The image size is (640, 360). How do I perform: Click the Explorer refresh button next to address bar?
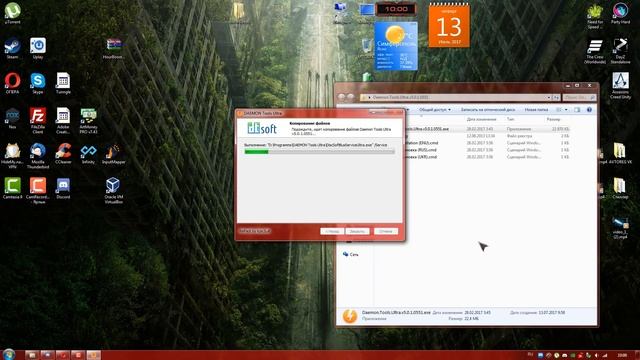coord(556,97)
